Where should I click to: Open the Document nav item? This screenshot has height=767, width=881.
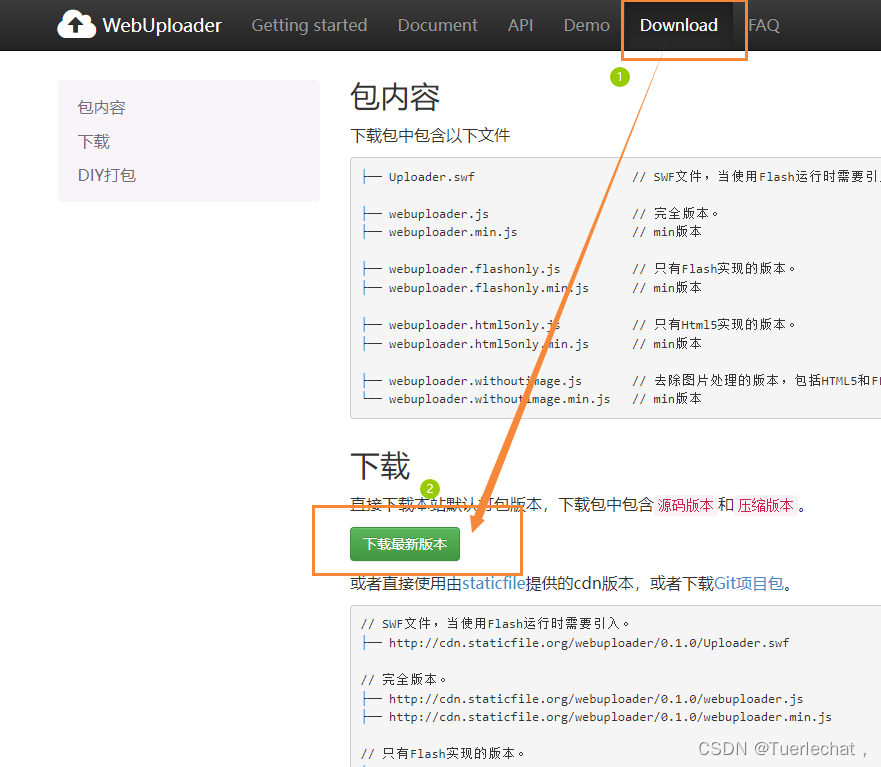(x=437, y=25)
